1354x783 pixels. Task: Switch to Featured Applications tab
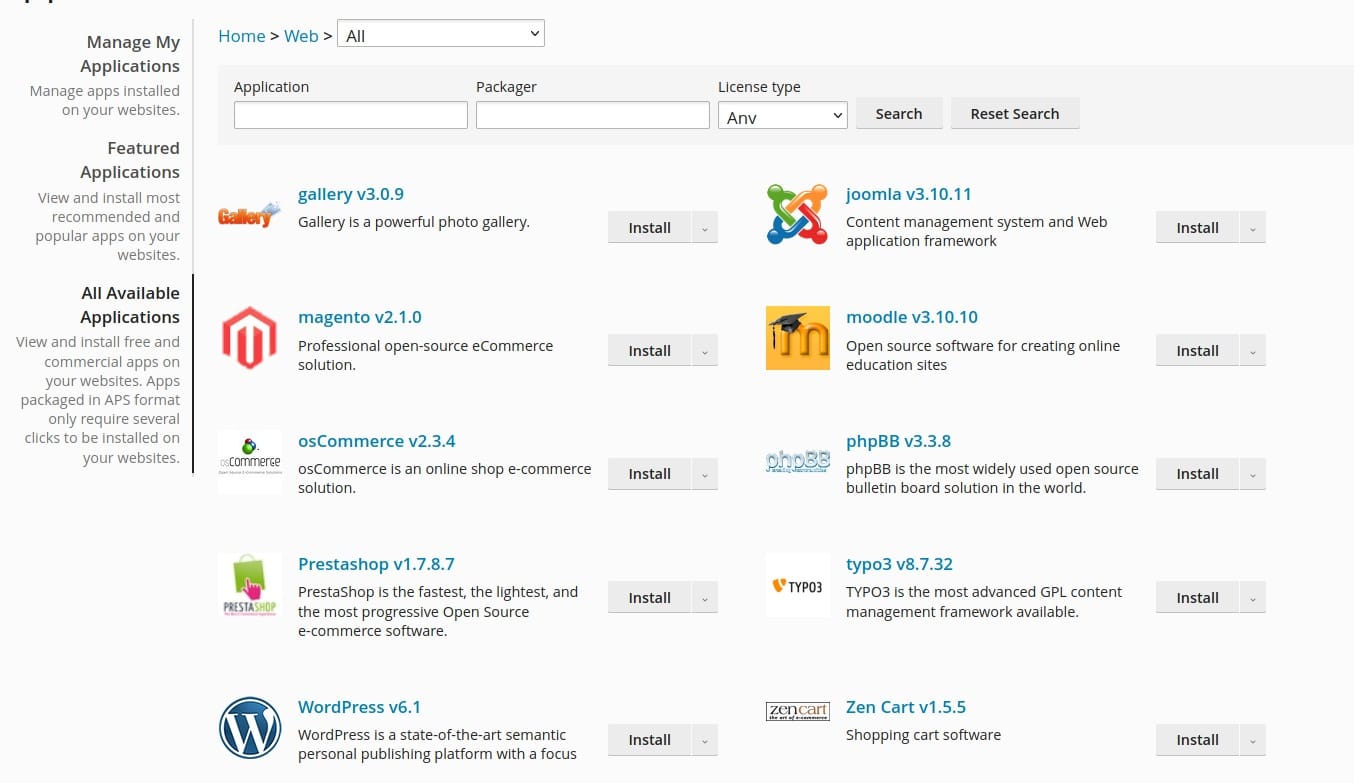coord(130,160)
